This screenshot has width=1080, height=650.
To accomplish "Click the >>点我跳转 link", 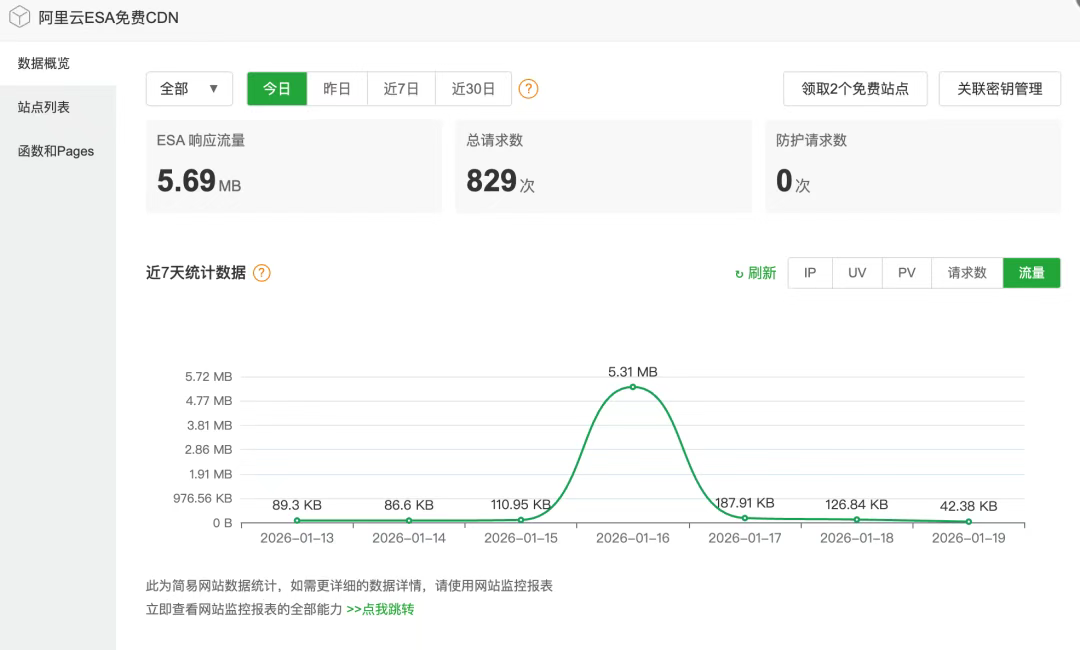I will click(x=380, y=608).
